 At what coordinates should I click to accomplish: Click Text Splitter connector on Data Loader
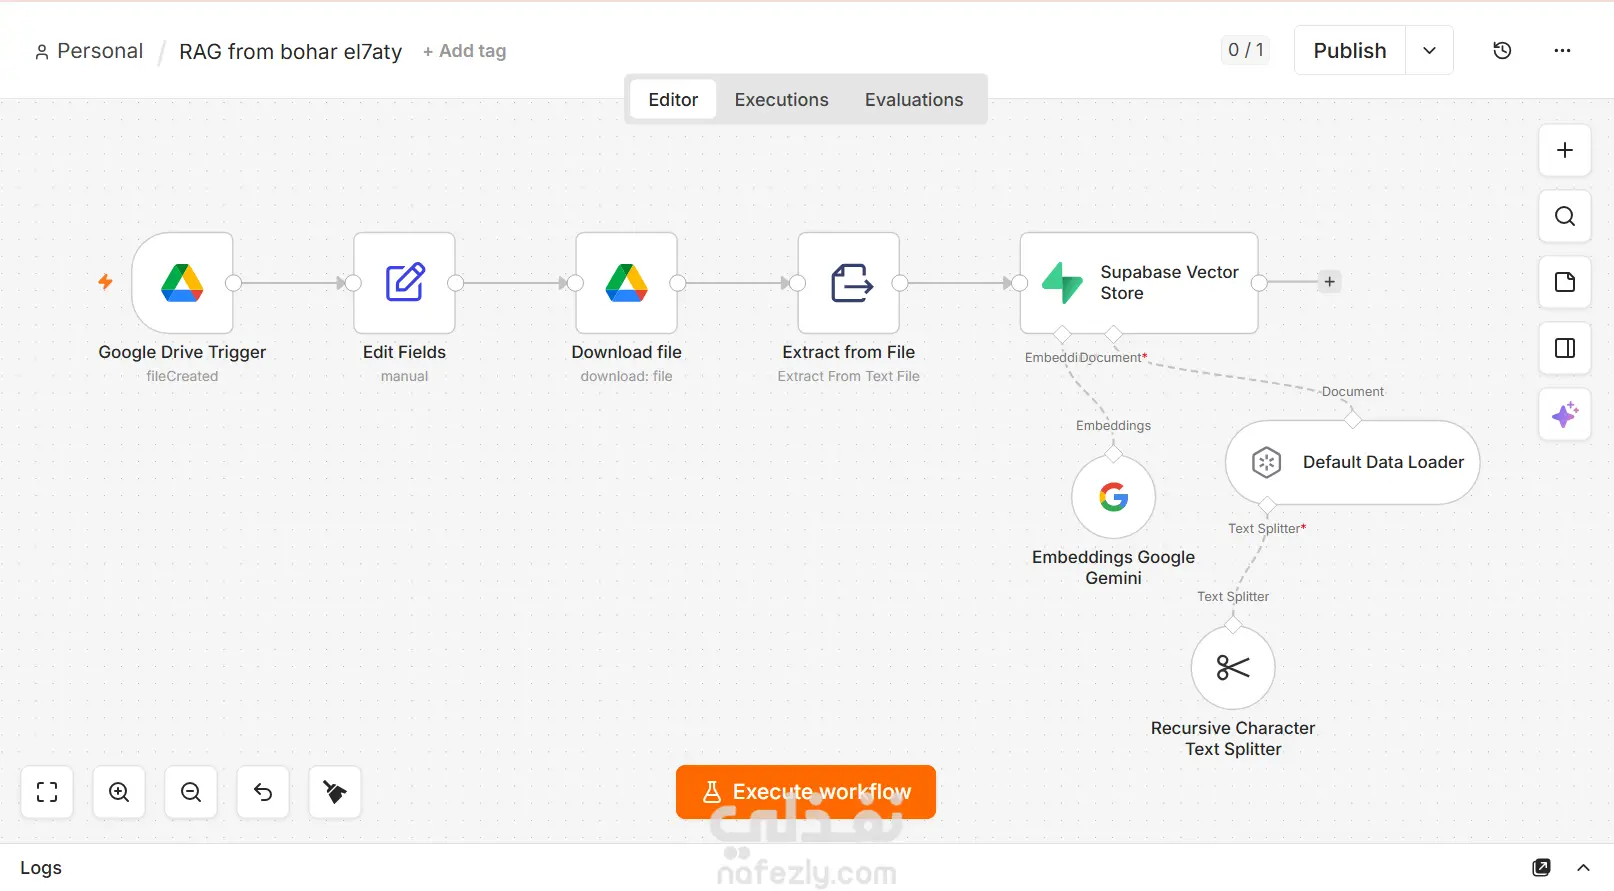click(x=1267, y=504)
